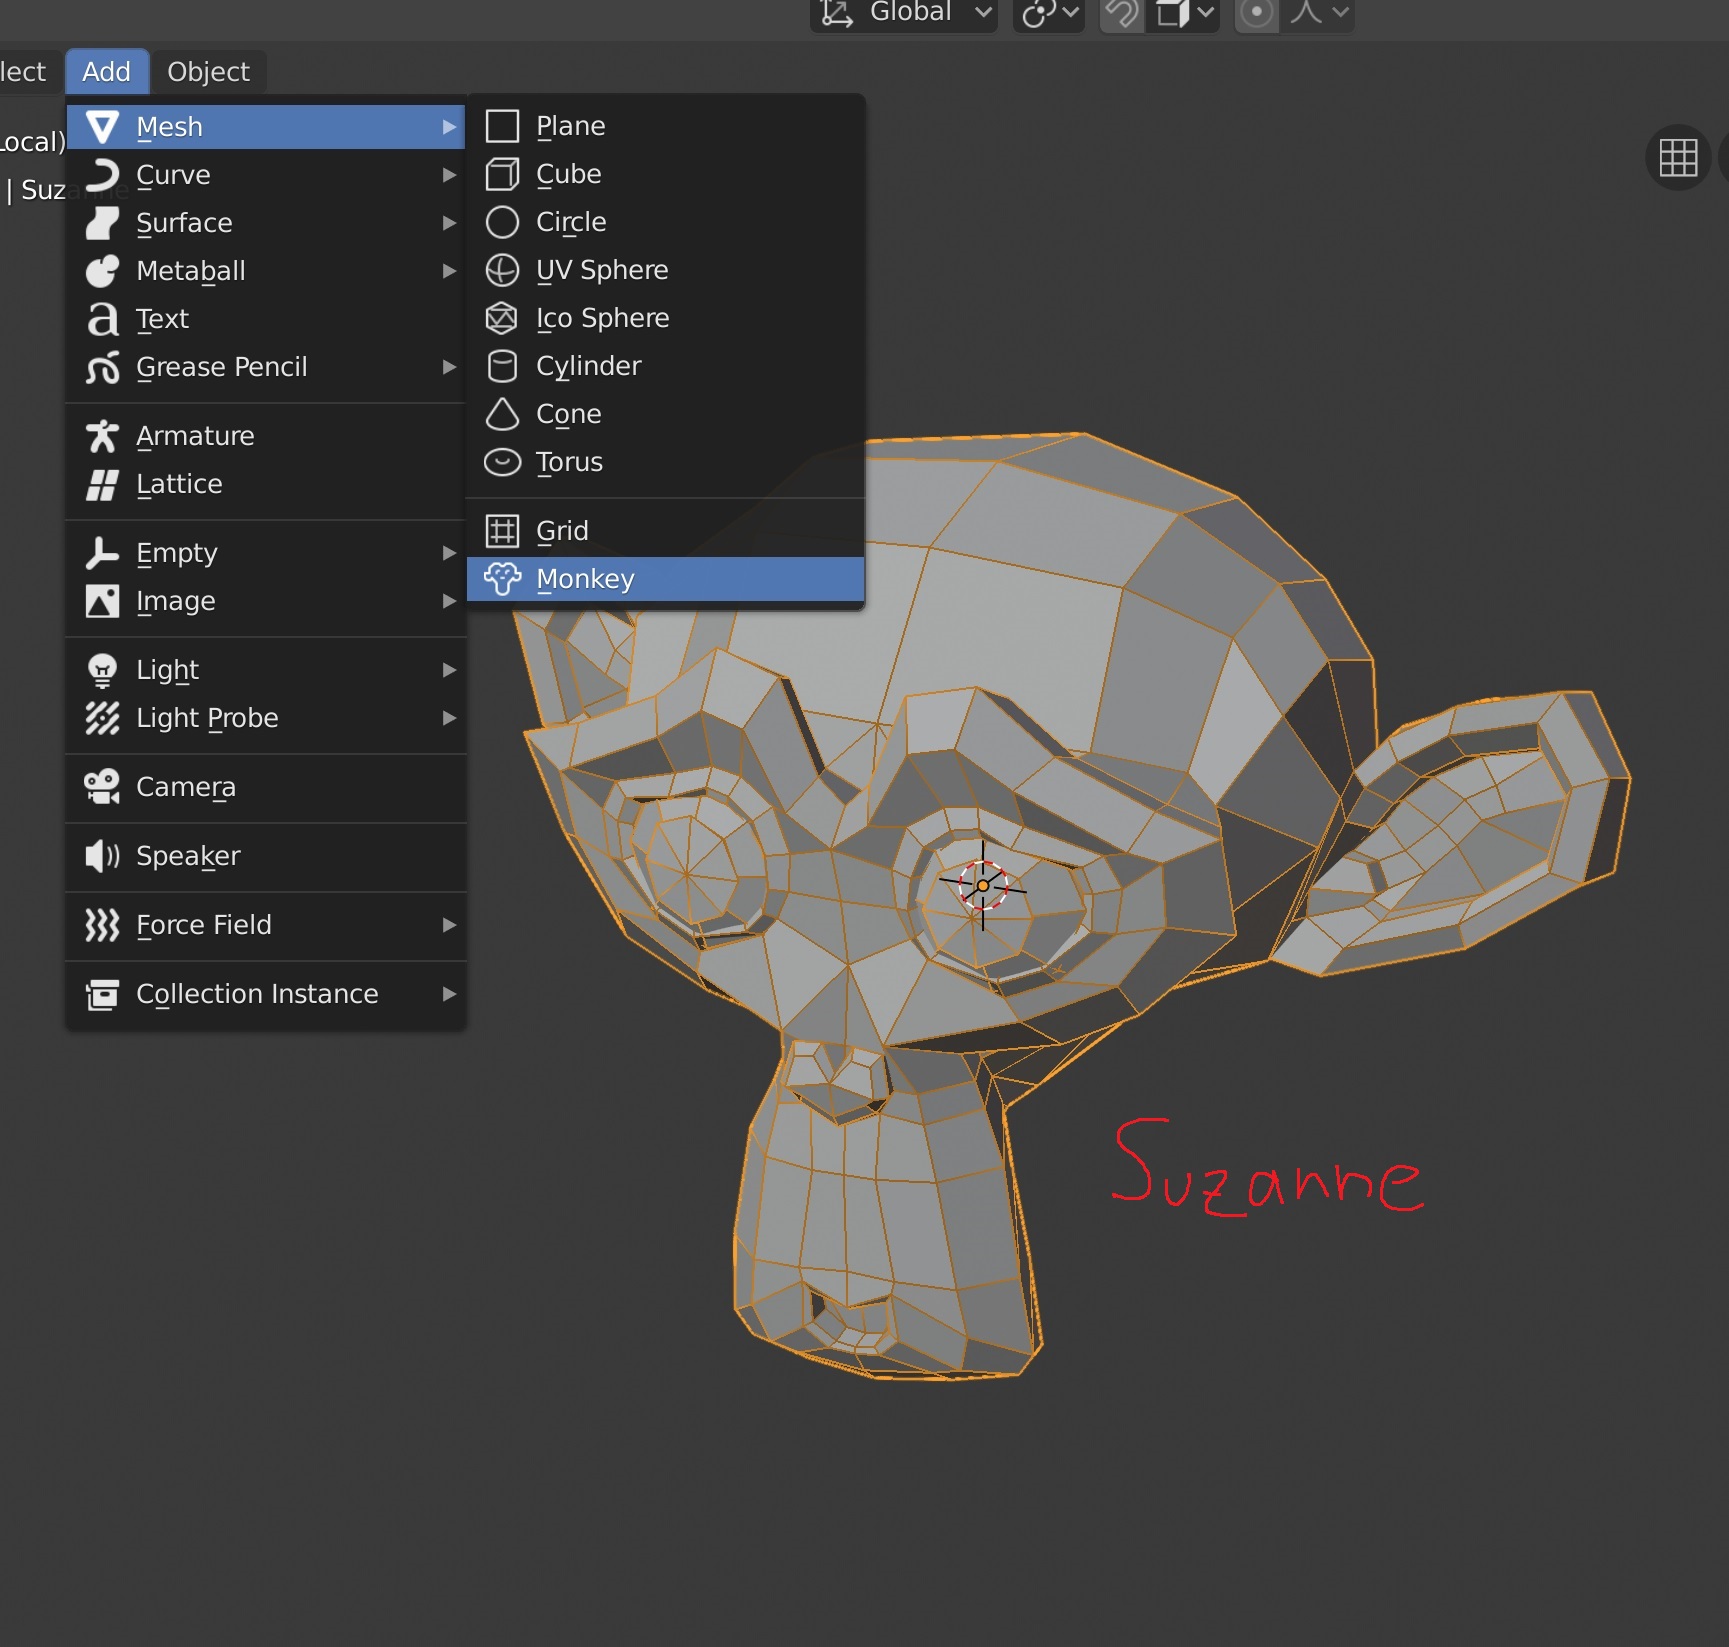Open the pivot point dropdown

(1049, 13)
